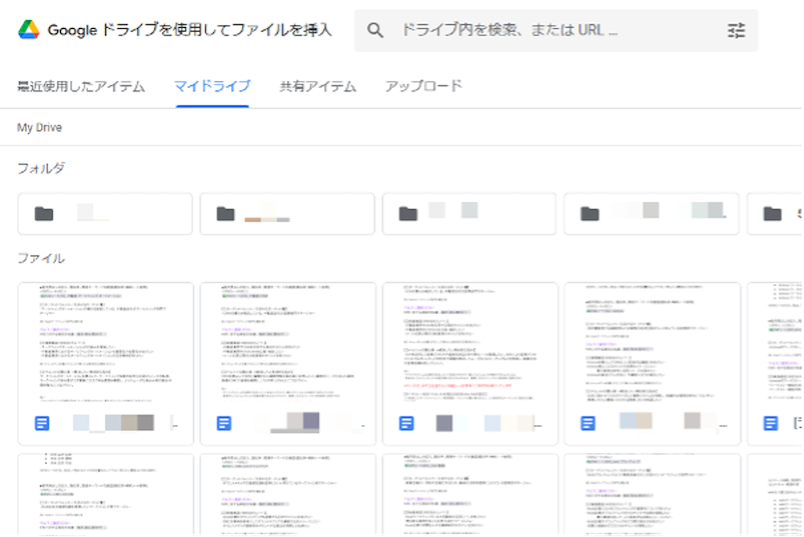Select first document thumbnail in bottom file row
This screenshot has width=804, height=537.
tap(106, 495)
